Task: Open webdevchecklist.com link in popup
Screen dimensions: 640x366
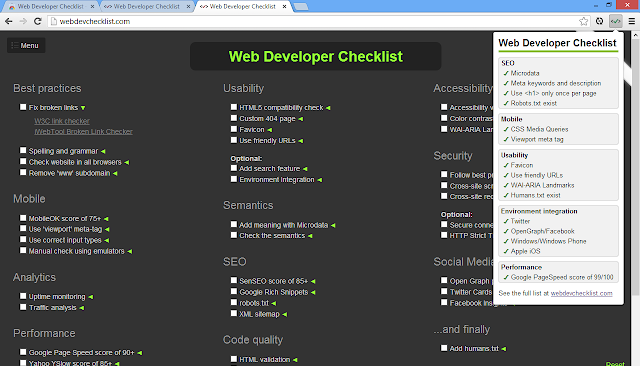Action: pyautogui.click(x=582, y=293)
